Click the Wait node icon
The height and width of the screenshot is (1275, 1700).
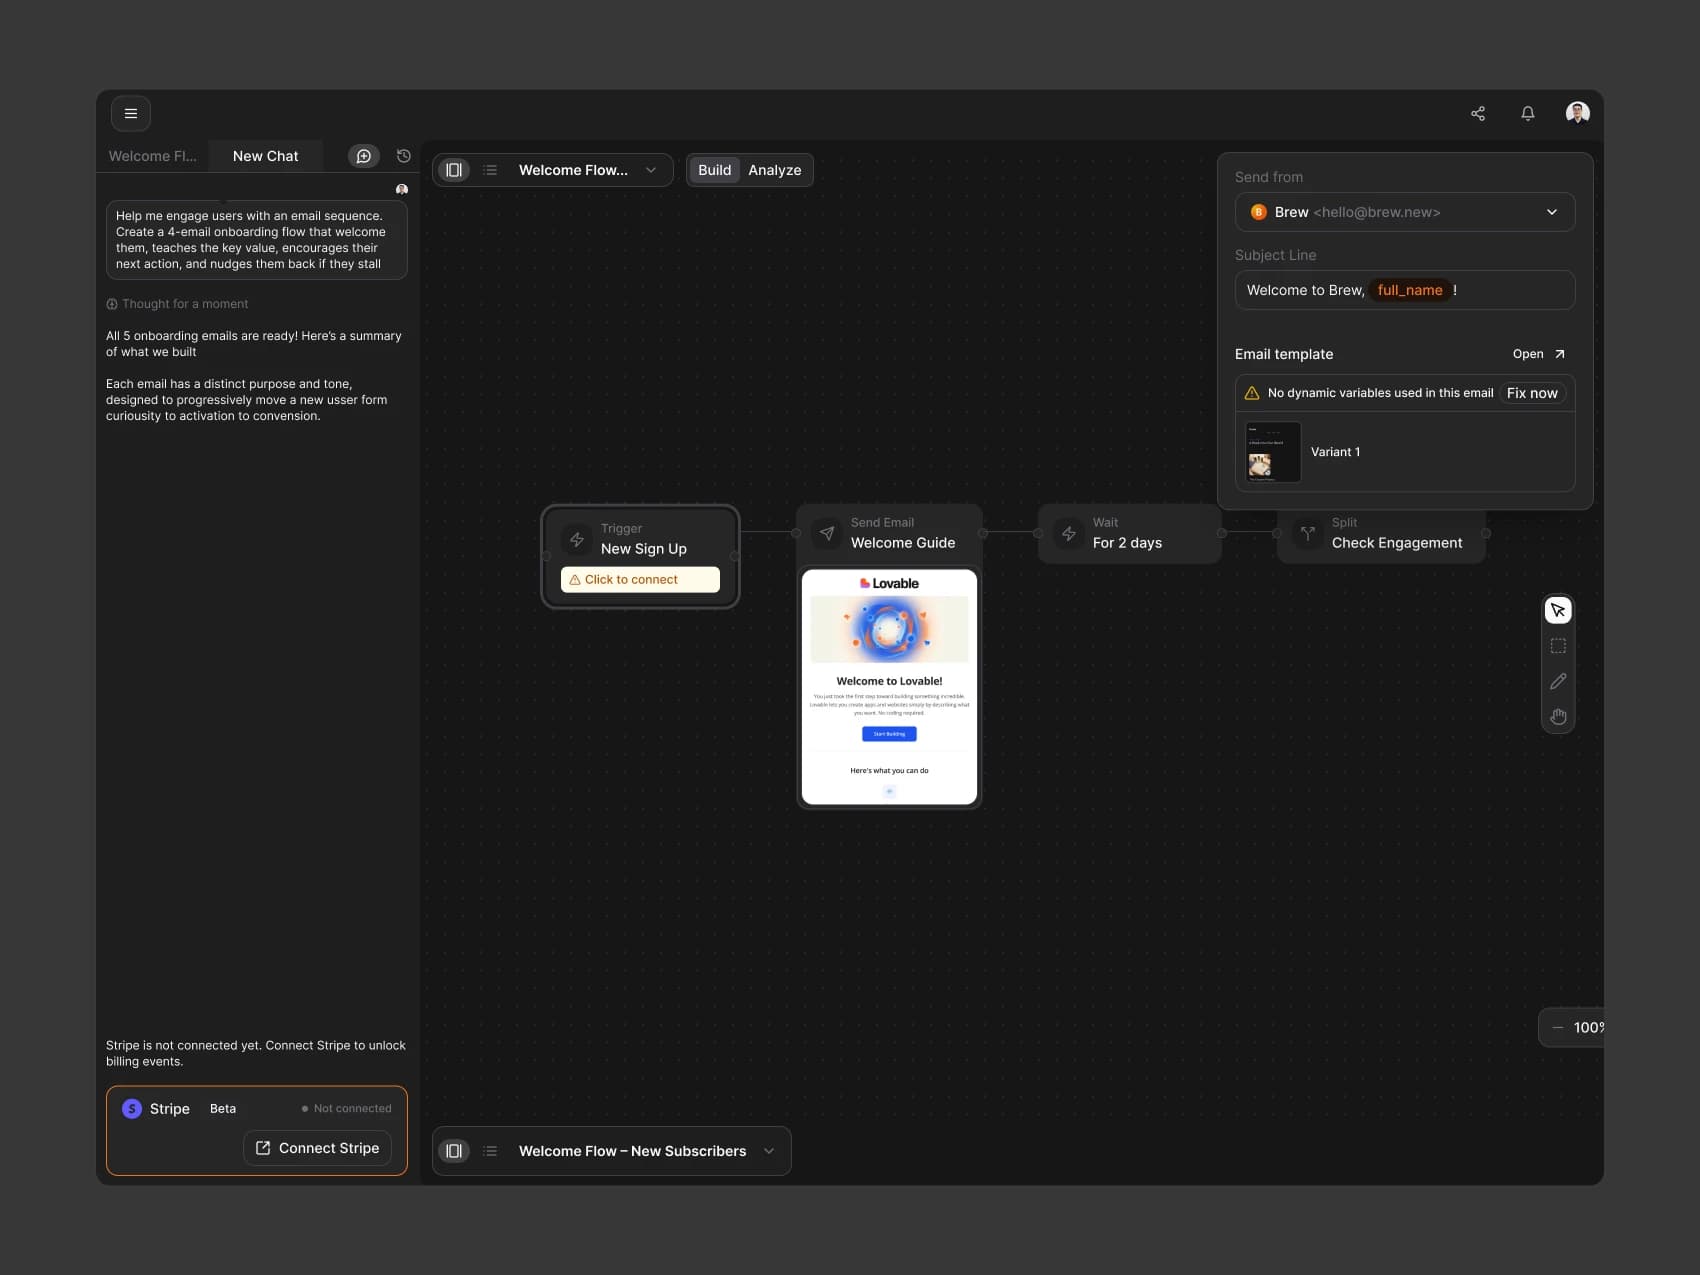(x=1069, y=533)
